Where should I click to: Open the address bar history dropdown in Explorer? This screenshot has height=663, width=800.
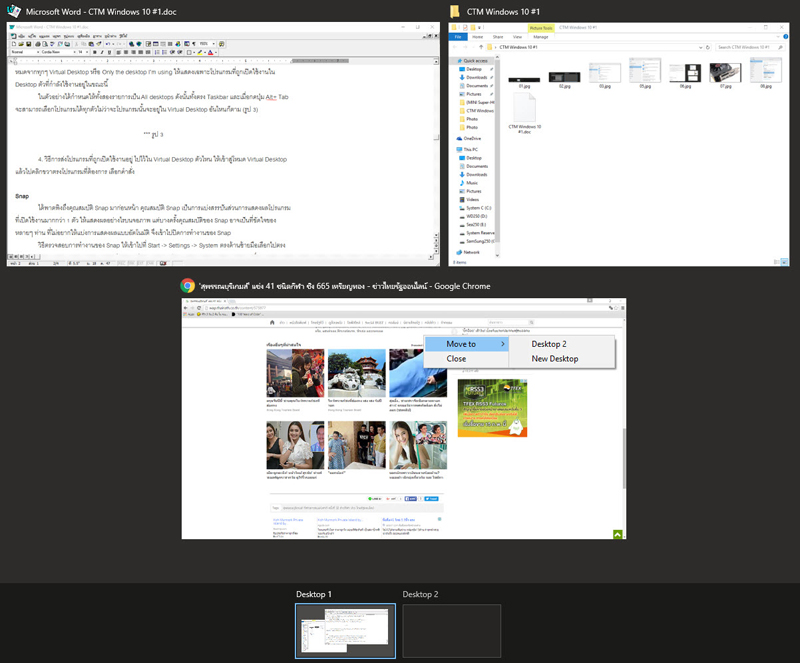click(701, 47)
